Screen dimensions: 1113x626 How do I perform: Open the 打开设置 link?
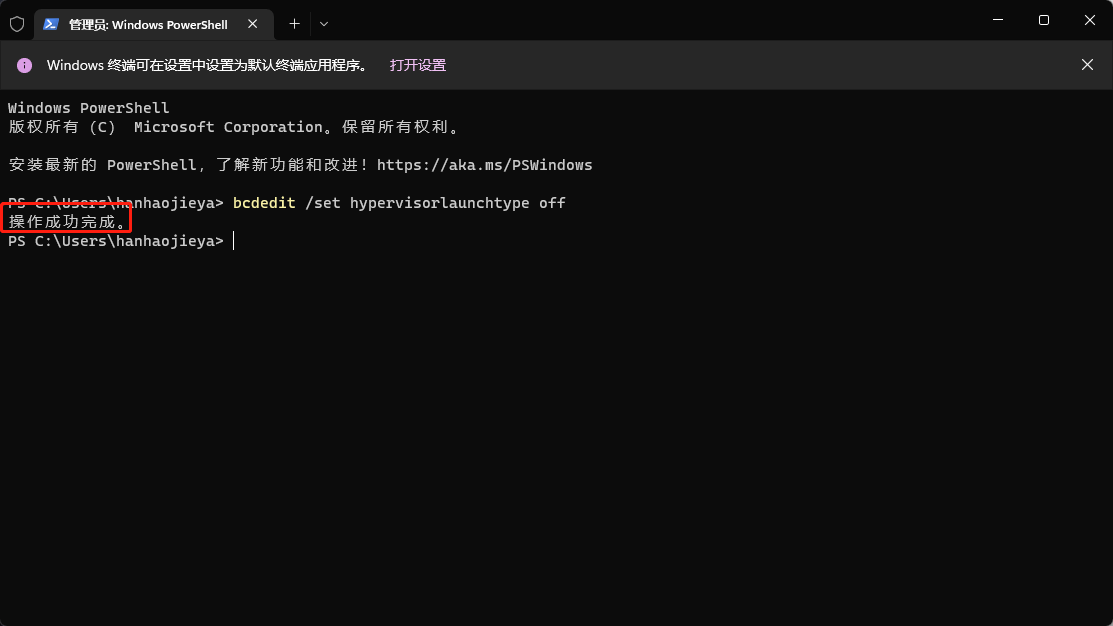click(x=417, y=65)
